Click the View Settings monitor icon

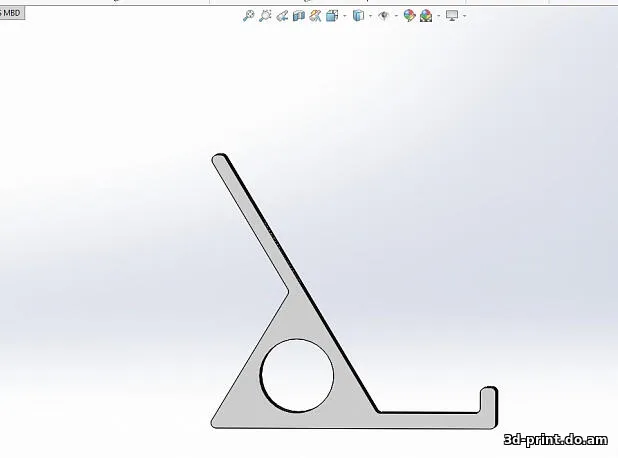452,16
